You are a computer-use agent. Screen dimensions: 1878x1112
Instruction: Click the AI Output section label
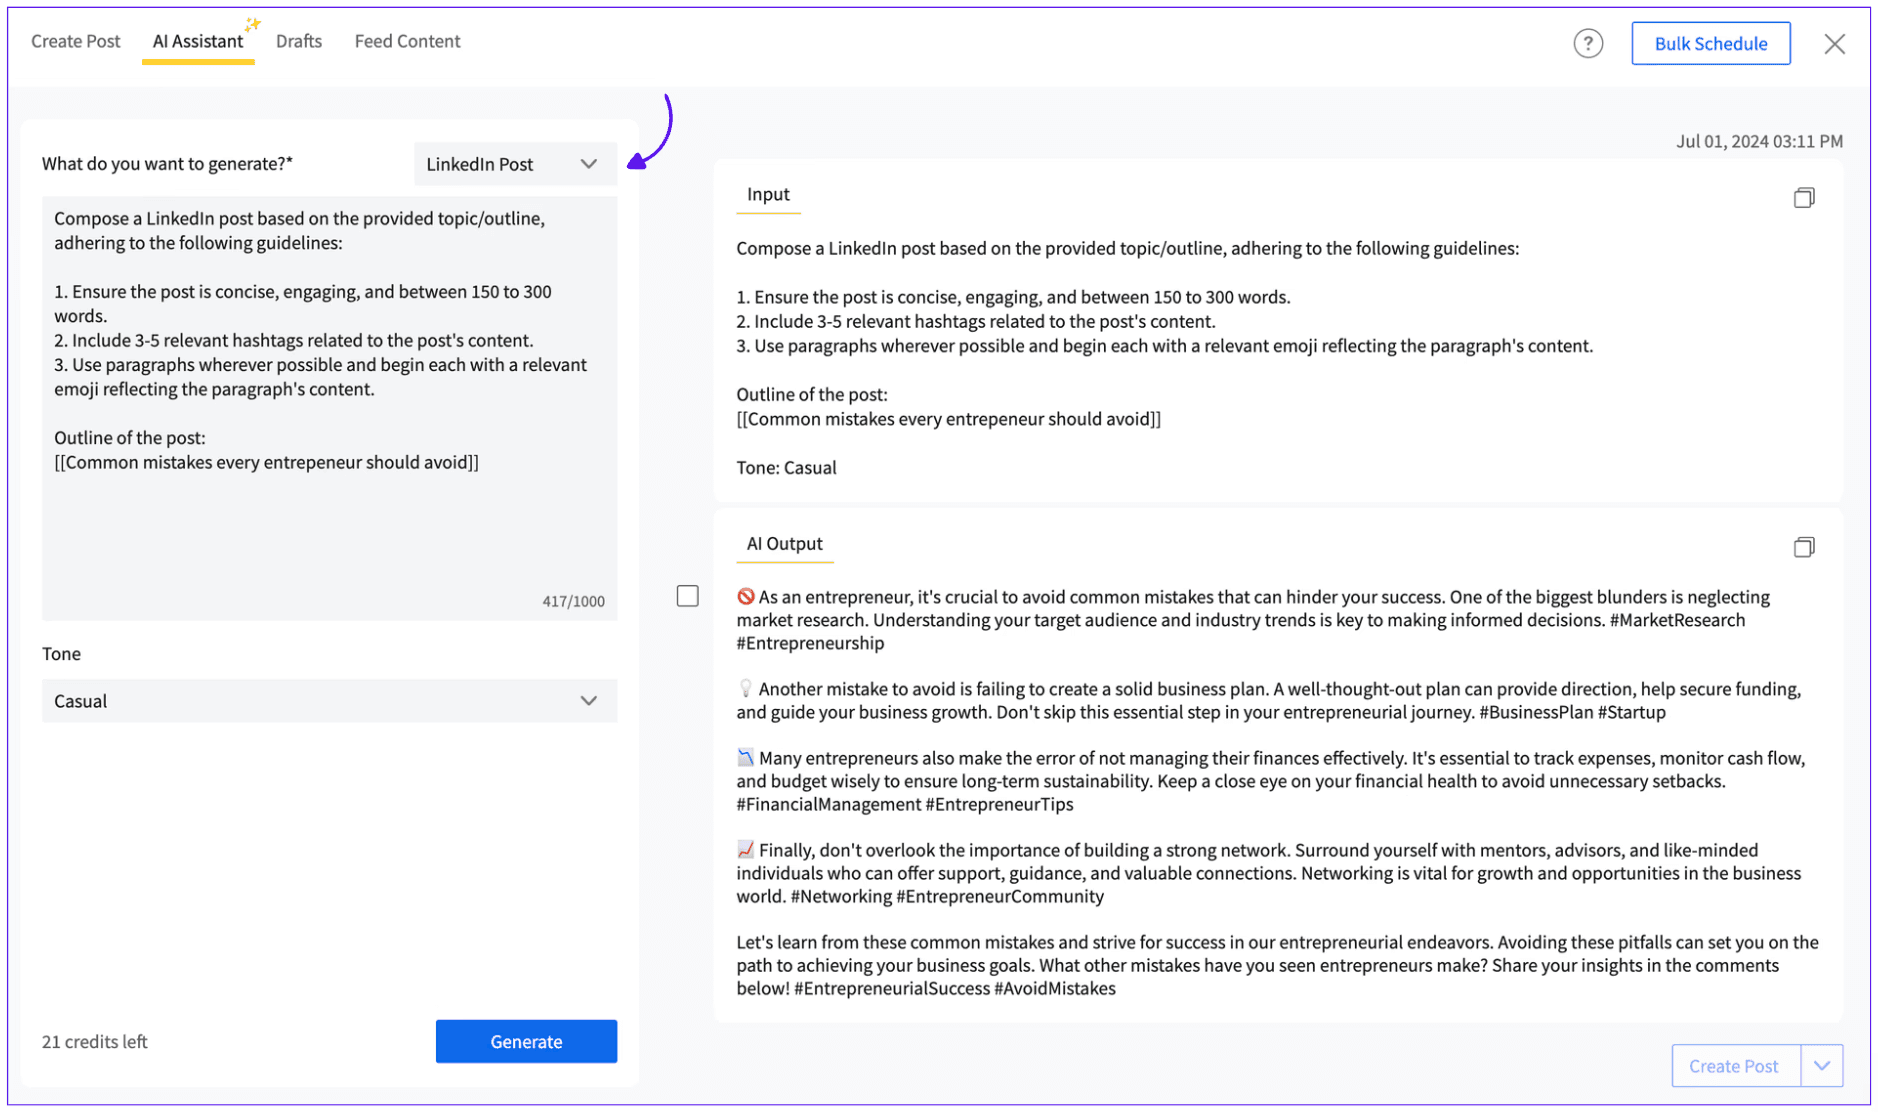click(x=784, y=543)
